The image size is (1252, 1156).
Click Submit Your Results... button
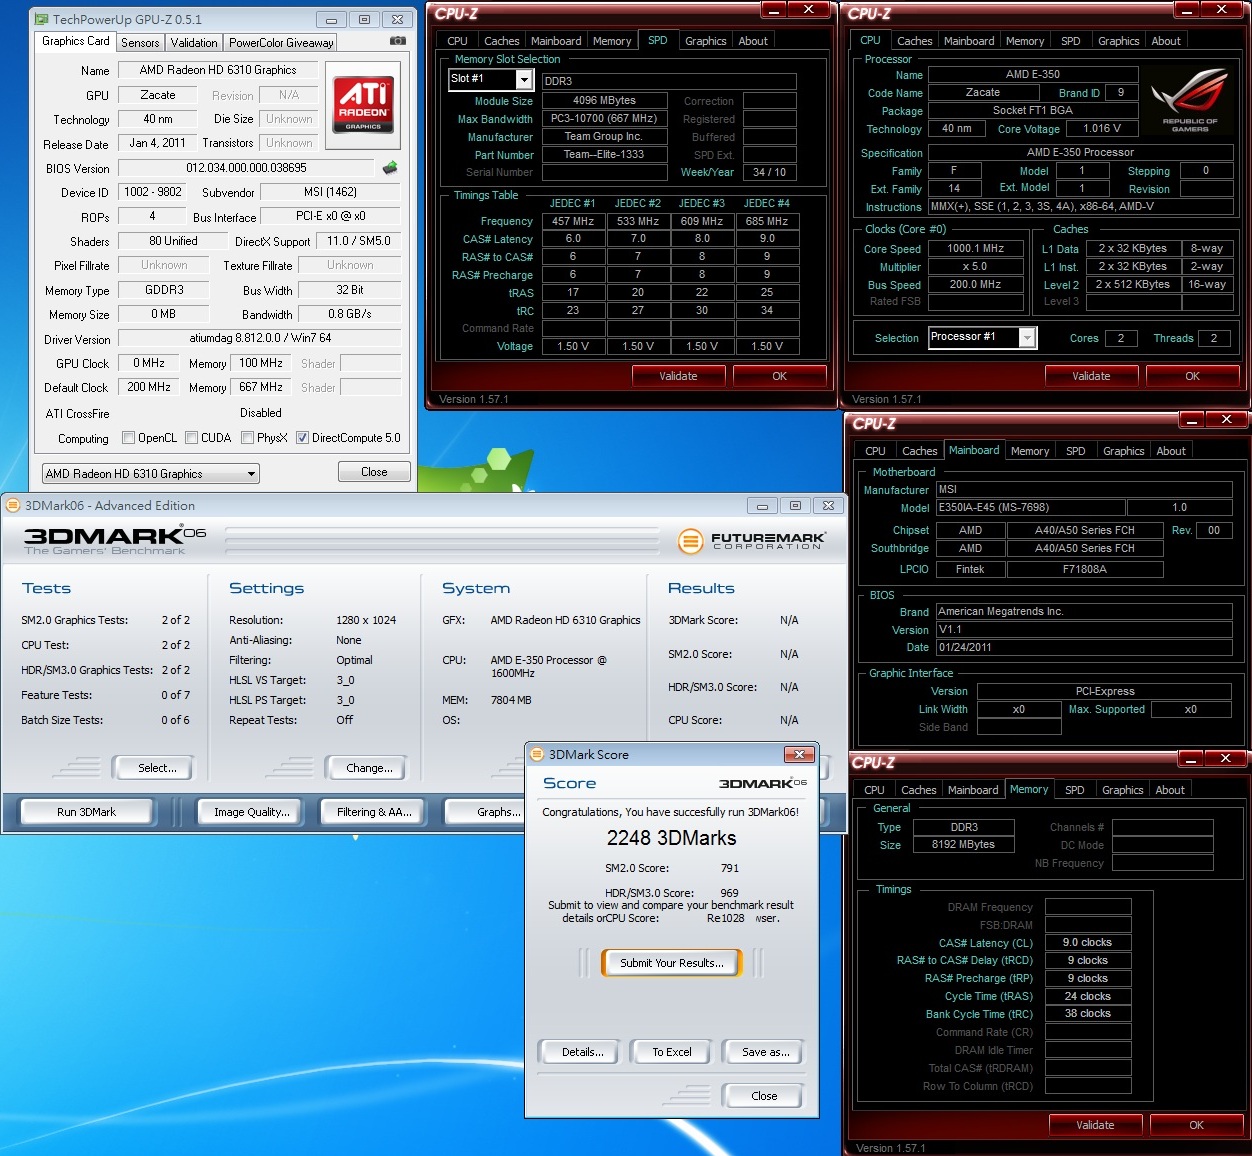[x=672, y=963]
